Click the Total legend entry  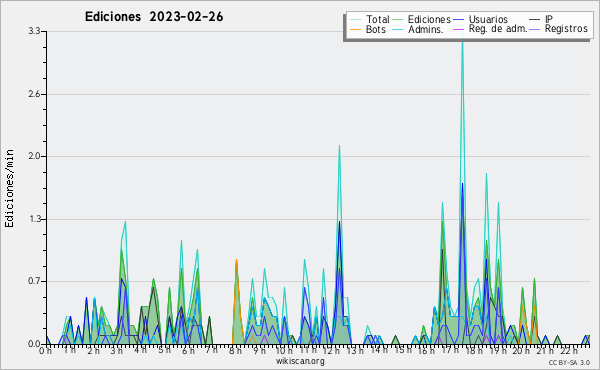378,19
